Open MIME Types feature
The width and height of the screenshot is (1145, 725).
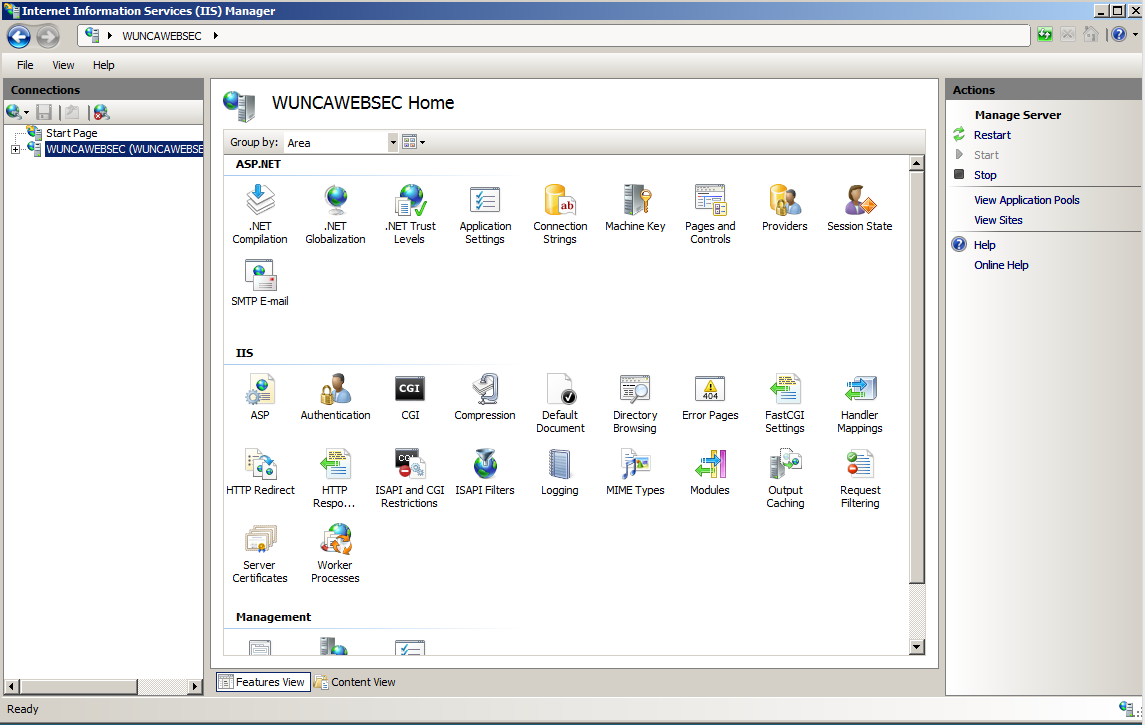pyautogui.click(x=635, y=472)
